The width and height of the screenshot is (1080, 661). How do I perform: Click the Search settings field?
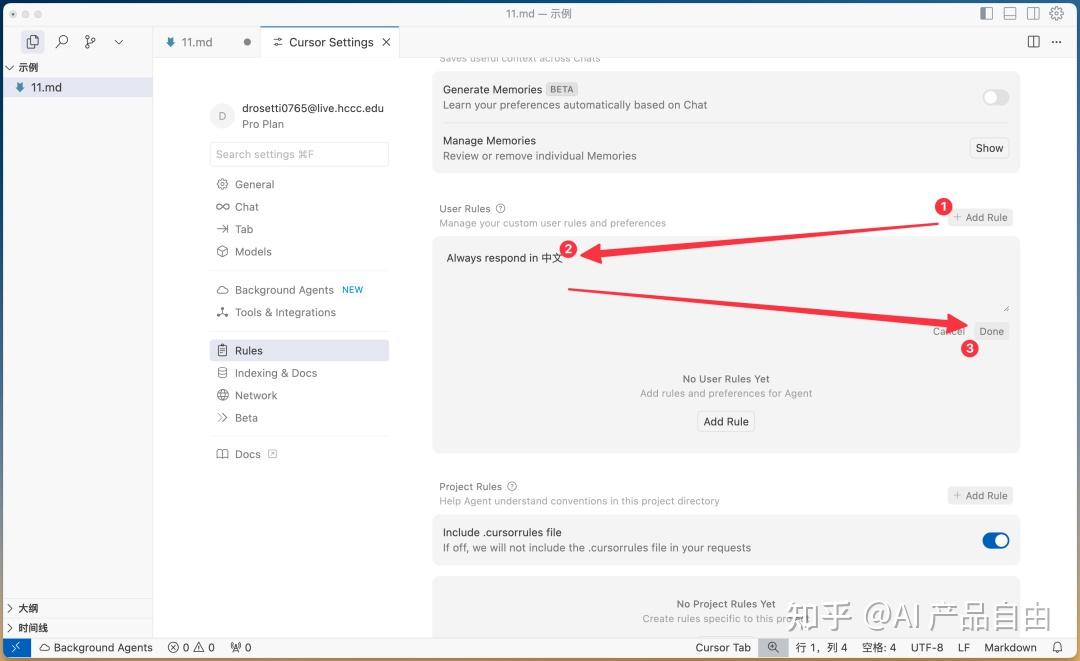tap(299, 154)
